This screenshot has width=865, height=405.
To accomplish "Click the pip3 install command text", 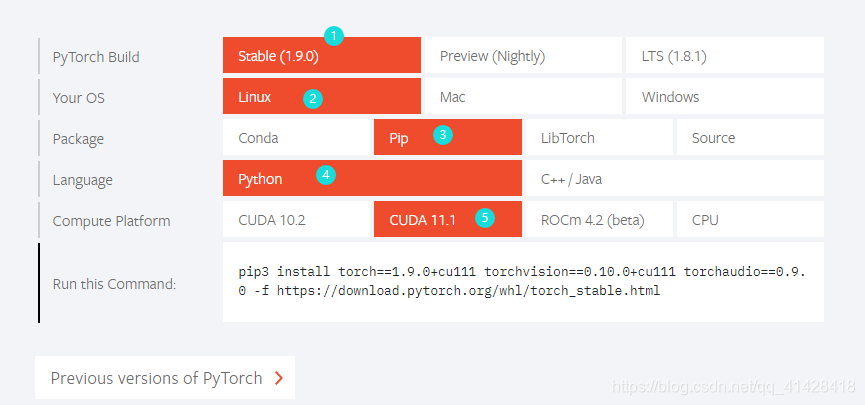I will click(522, 281).
